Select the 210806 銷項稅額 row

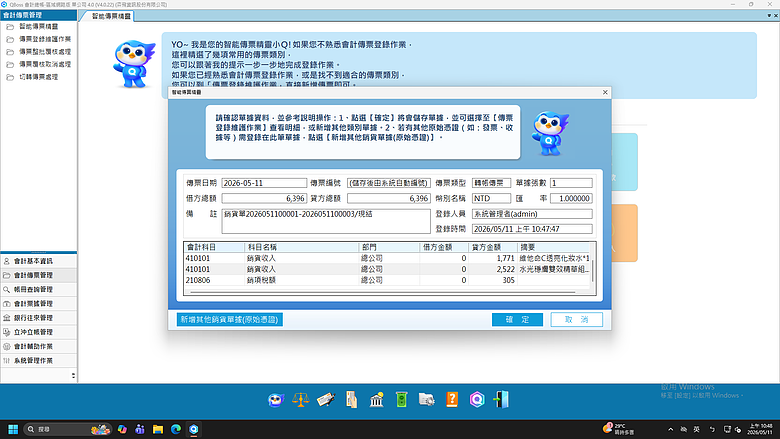tap(387, 280)
